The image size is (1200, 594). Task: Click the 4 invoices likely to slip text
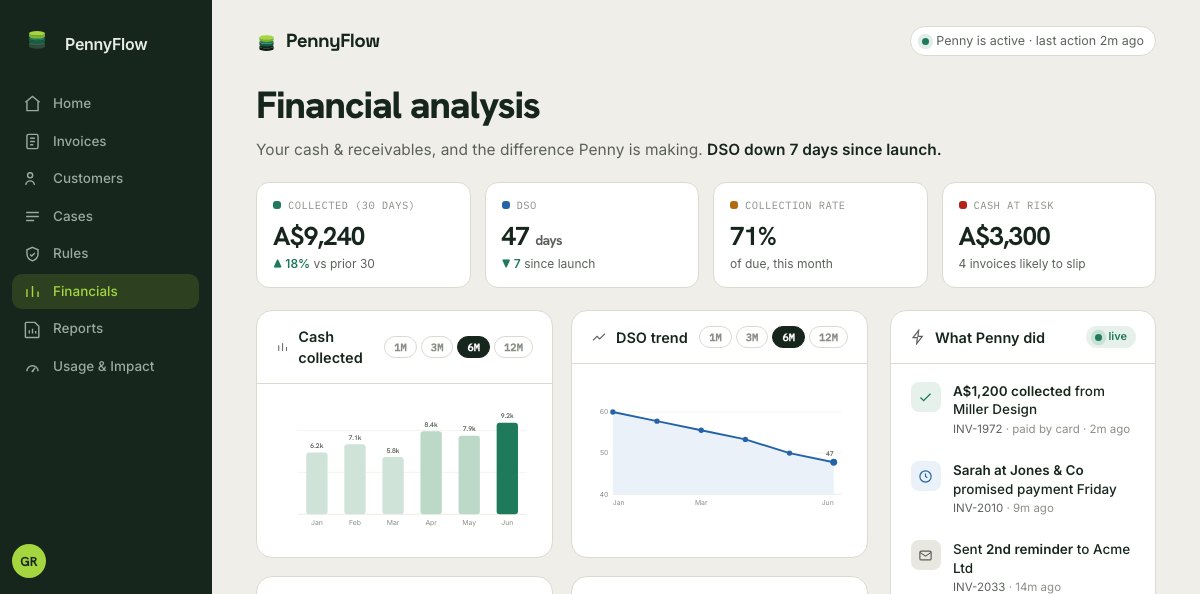click(1022, 264)
